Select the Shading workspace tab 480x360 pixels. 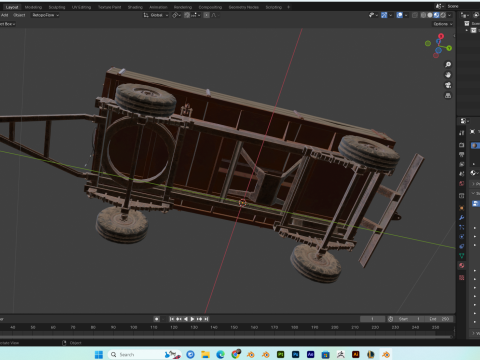(x=135, y=7)
